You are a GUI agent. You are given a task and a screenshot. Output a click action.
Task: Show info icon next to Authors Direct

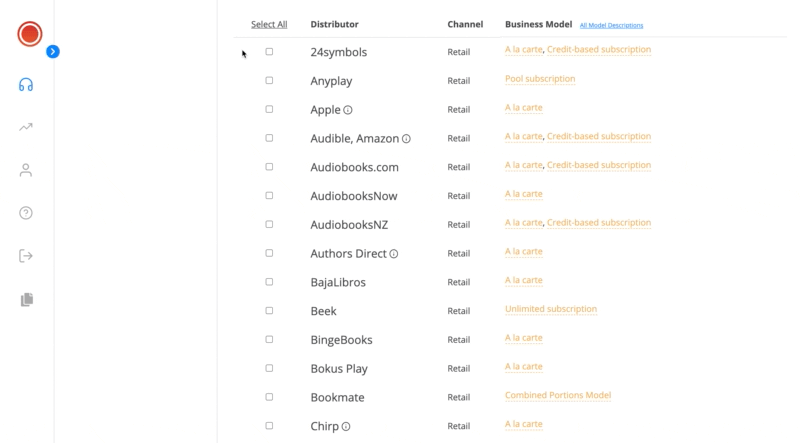(394, 254)
